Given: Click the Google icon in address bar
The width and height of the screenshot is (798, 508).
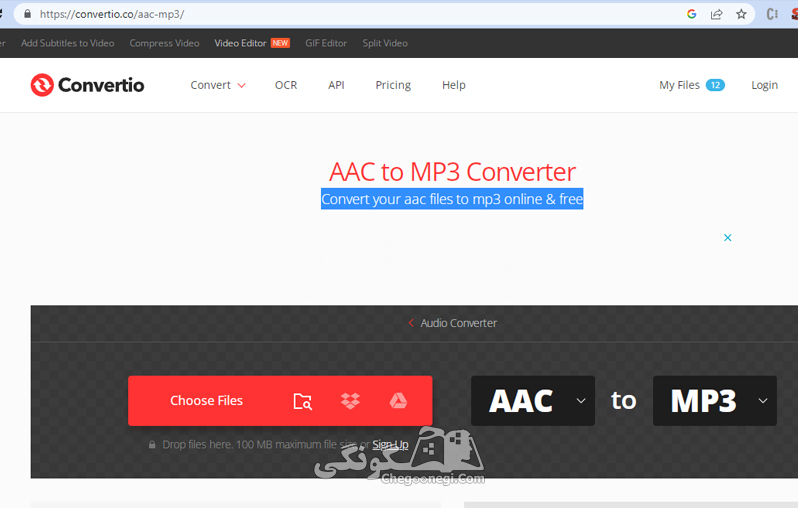Looking at the screenshot, I should (691, 14).
